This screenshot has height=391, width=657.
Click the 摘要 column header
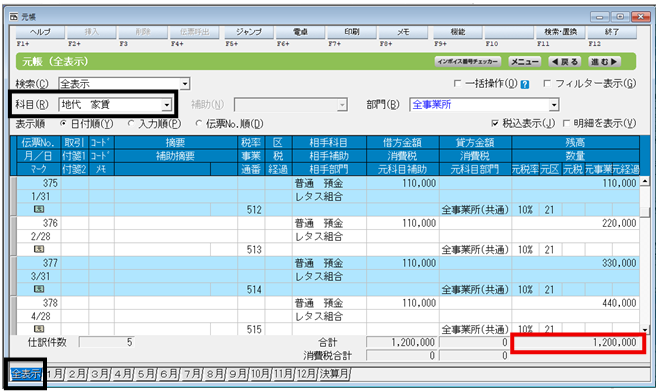(x=176, y=142)
